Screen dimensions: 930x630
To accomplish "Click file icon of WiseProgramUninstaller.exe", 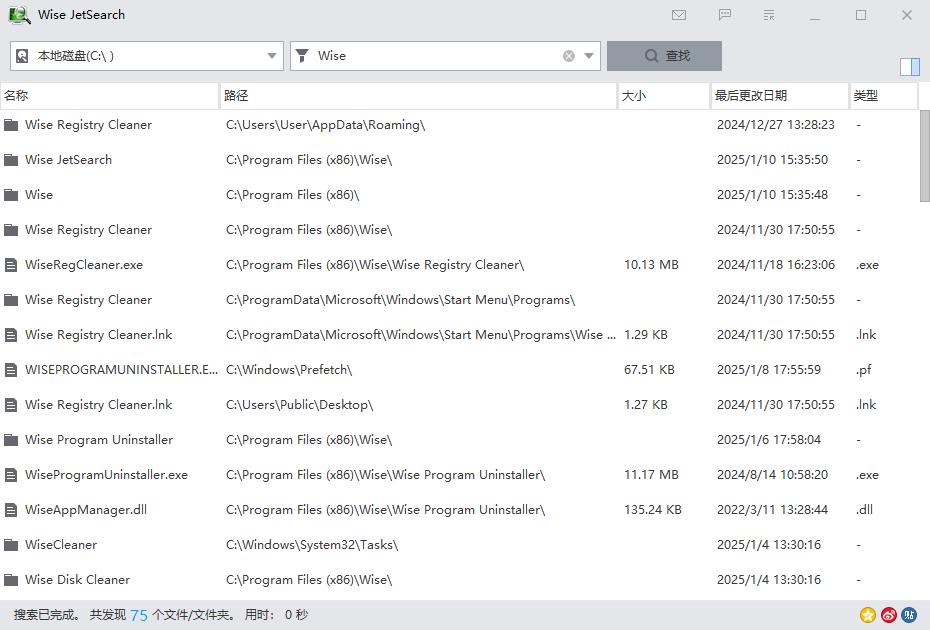I will (x=11, y=475).
